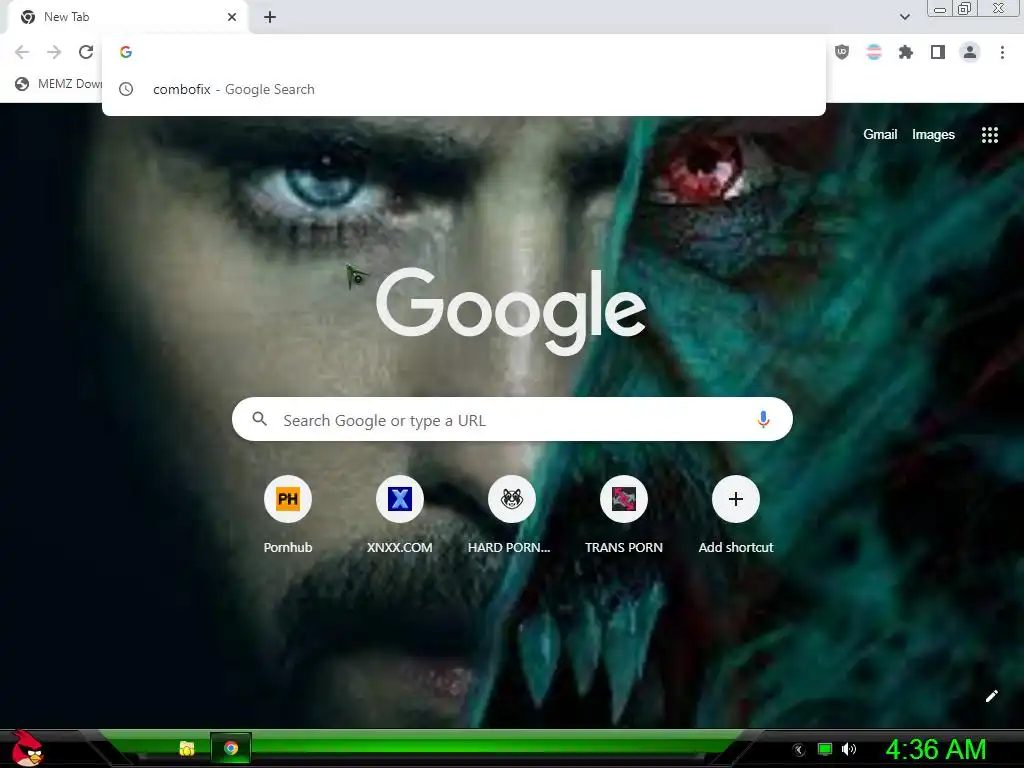
Task: Open the file explorer taskbar icon
Action: (187, 748)
